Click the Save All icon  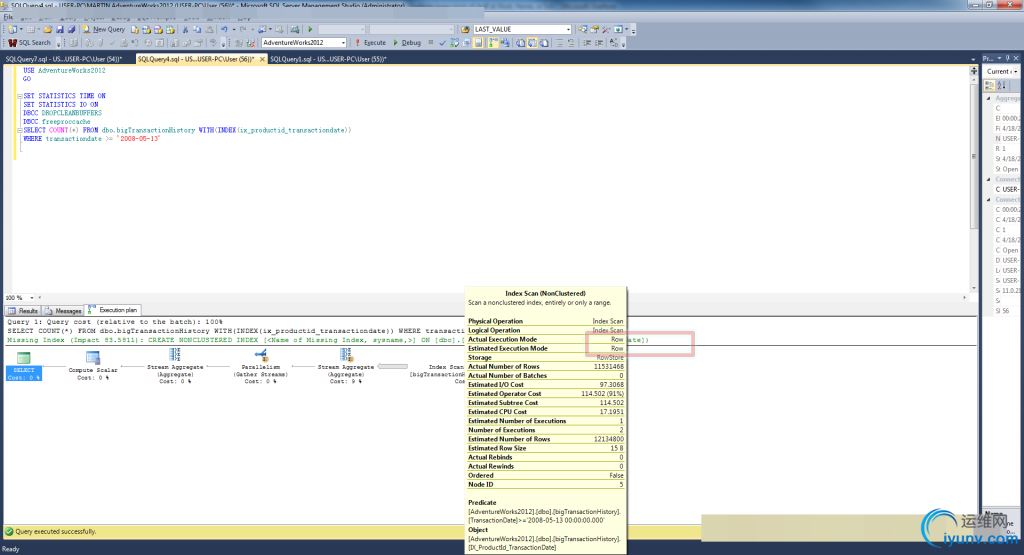[x=71, y=29]
